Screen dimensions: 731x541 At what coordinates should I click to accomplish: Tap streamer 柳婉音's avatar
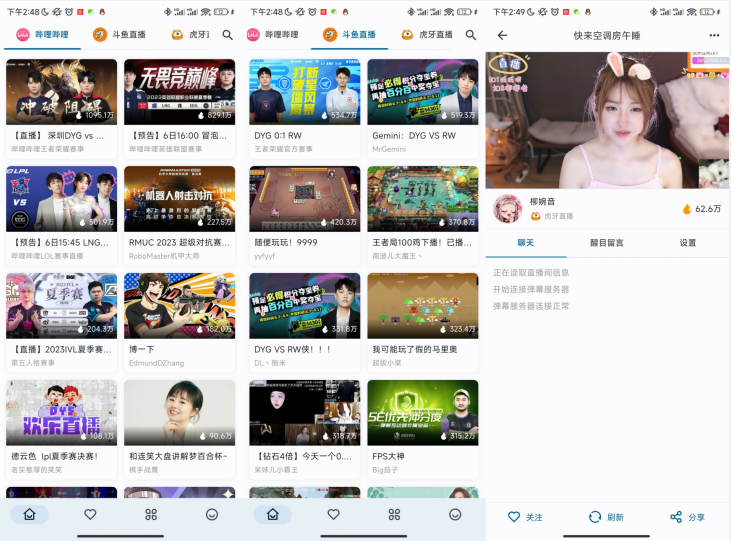[x=508, y=208]
